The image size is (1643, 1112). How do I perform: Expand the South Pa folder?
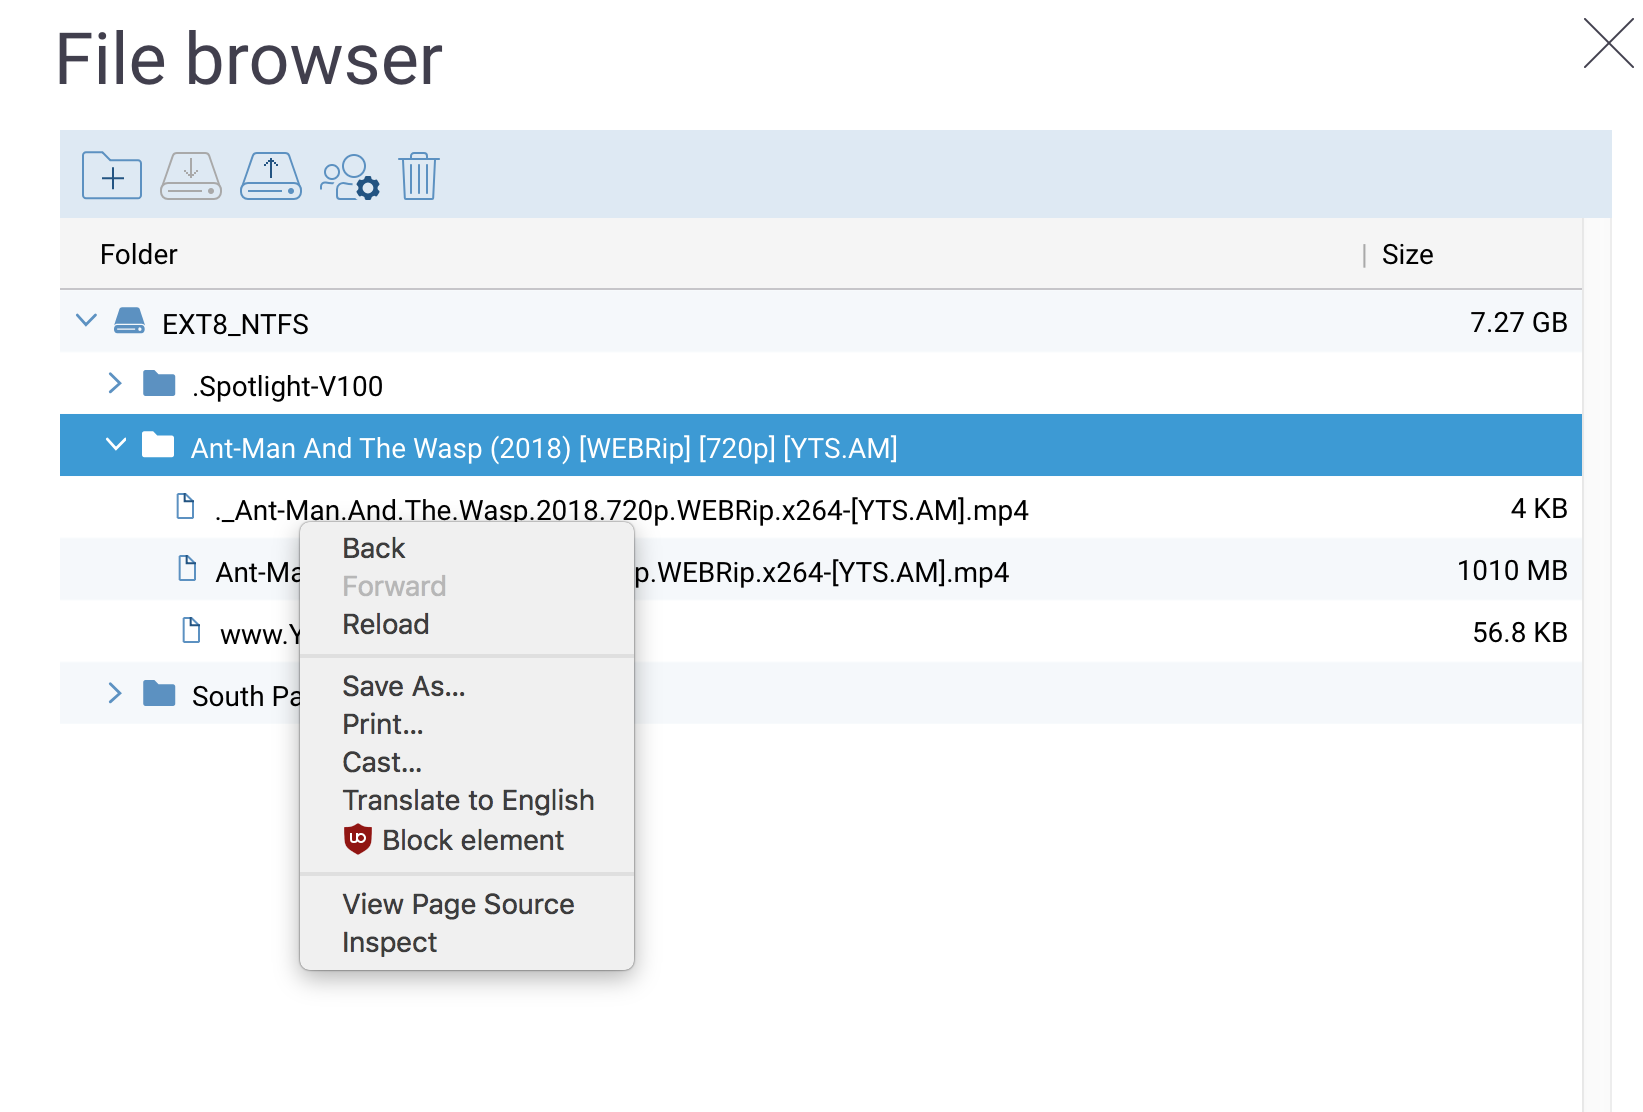pyautogui.click(x=115, y=693)
